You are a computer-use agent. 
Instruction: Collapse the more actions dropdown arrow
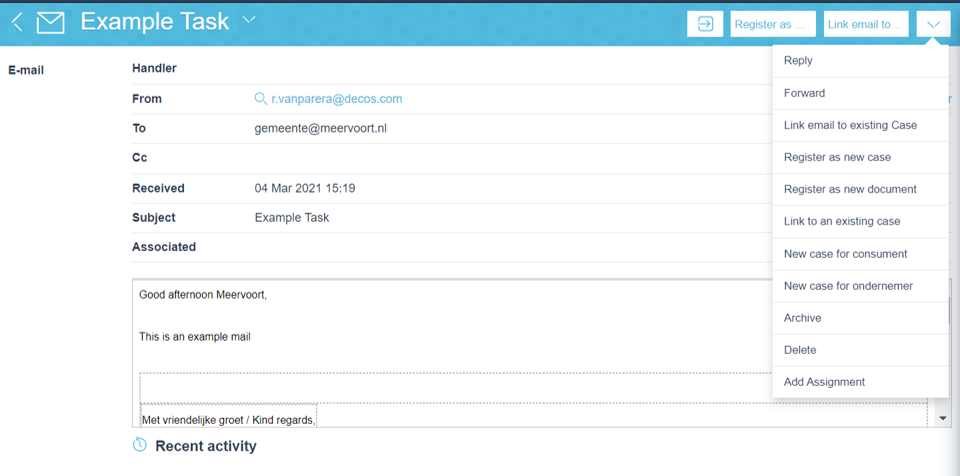(x=933, y=24)
